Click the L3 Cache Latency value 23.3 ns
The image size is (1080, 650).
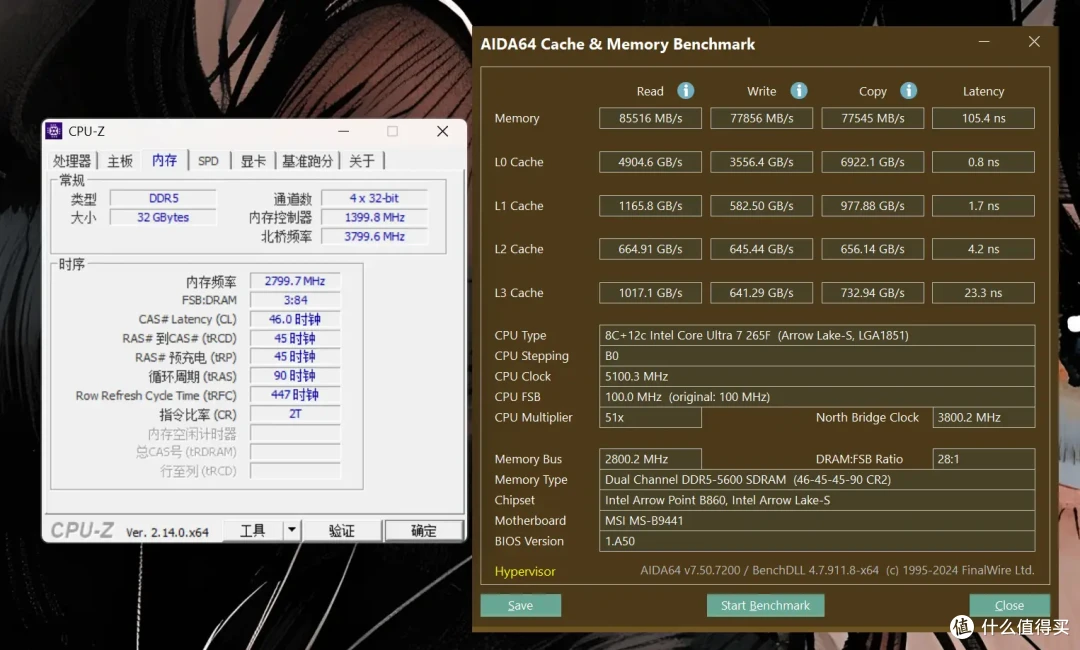(984, 293)
